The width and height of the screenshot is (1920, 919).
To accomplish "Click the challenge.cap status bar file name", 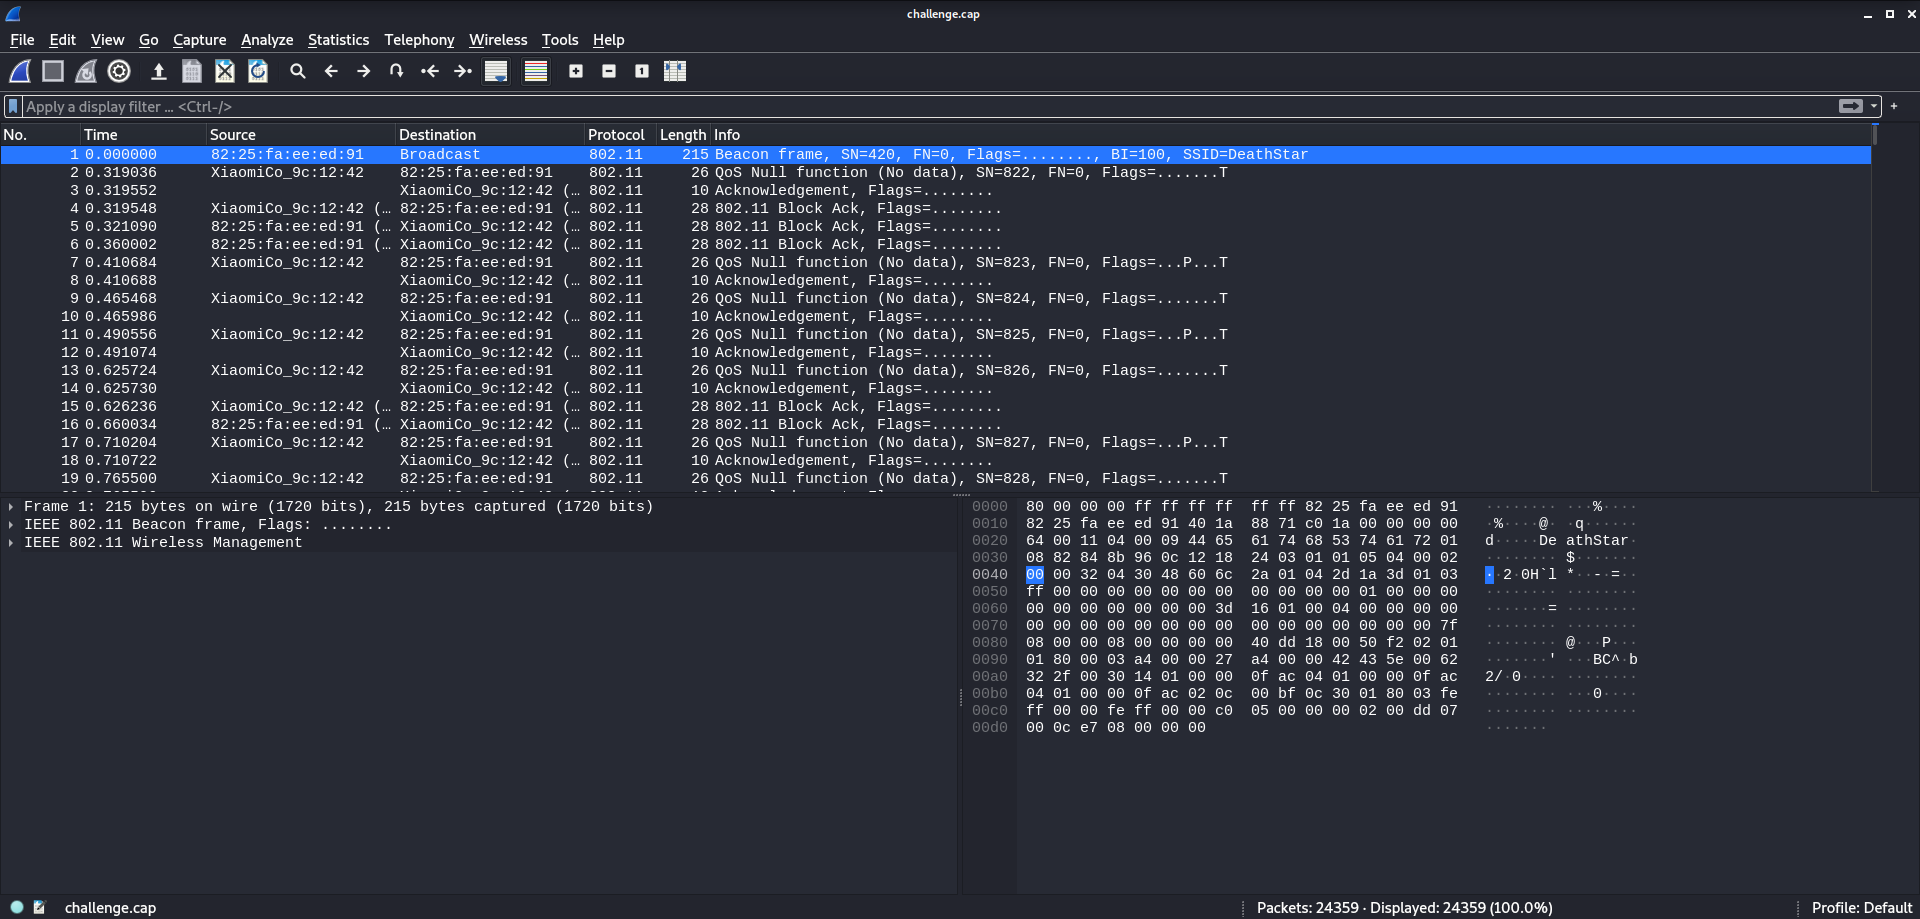I will [x=110, y=907].
